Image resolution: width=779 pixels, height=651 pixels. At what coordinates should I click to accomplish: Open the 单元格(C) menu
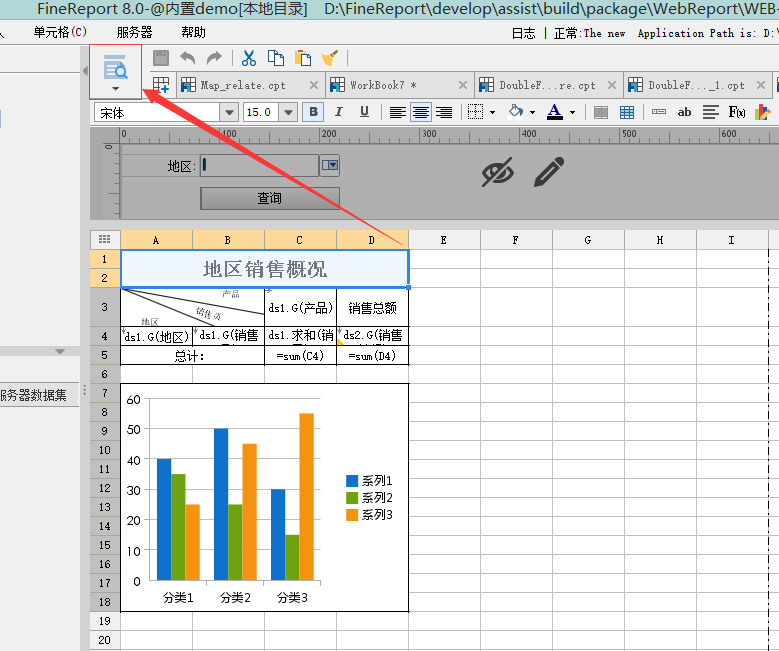(x=60, y=32)
